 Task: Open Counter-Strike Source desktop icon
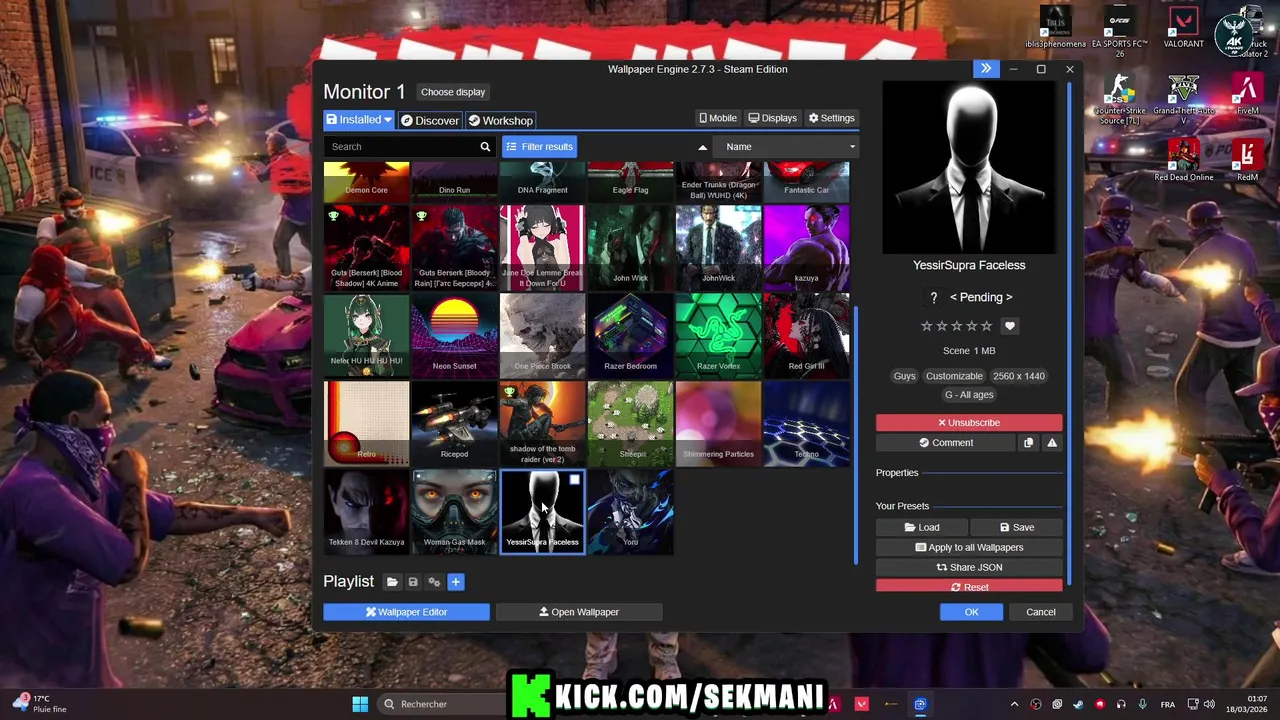1119,98
